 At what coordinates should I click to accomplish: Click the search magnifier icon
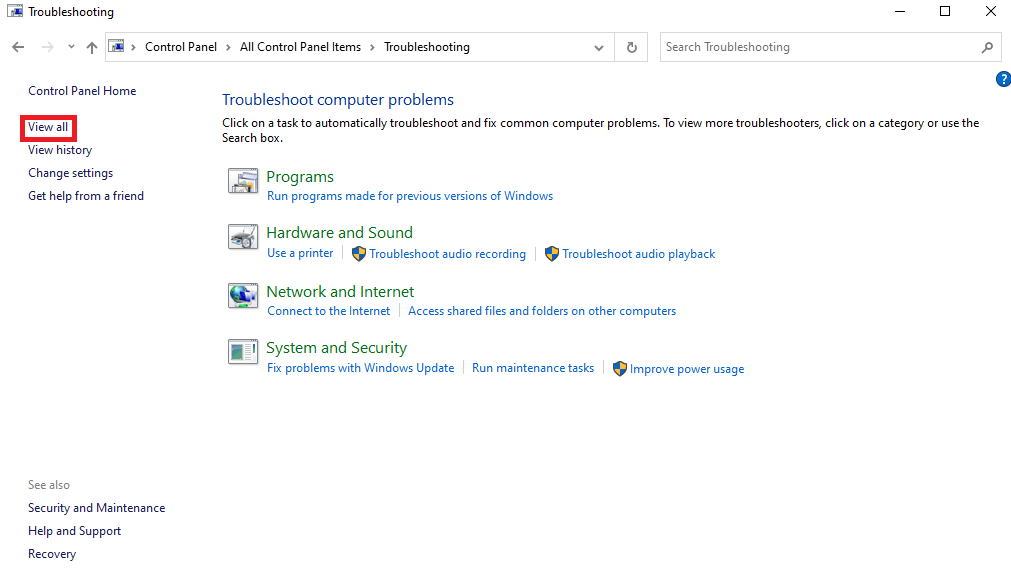[x=987, y=47]
